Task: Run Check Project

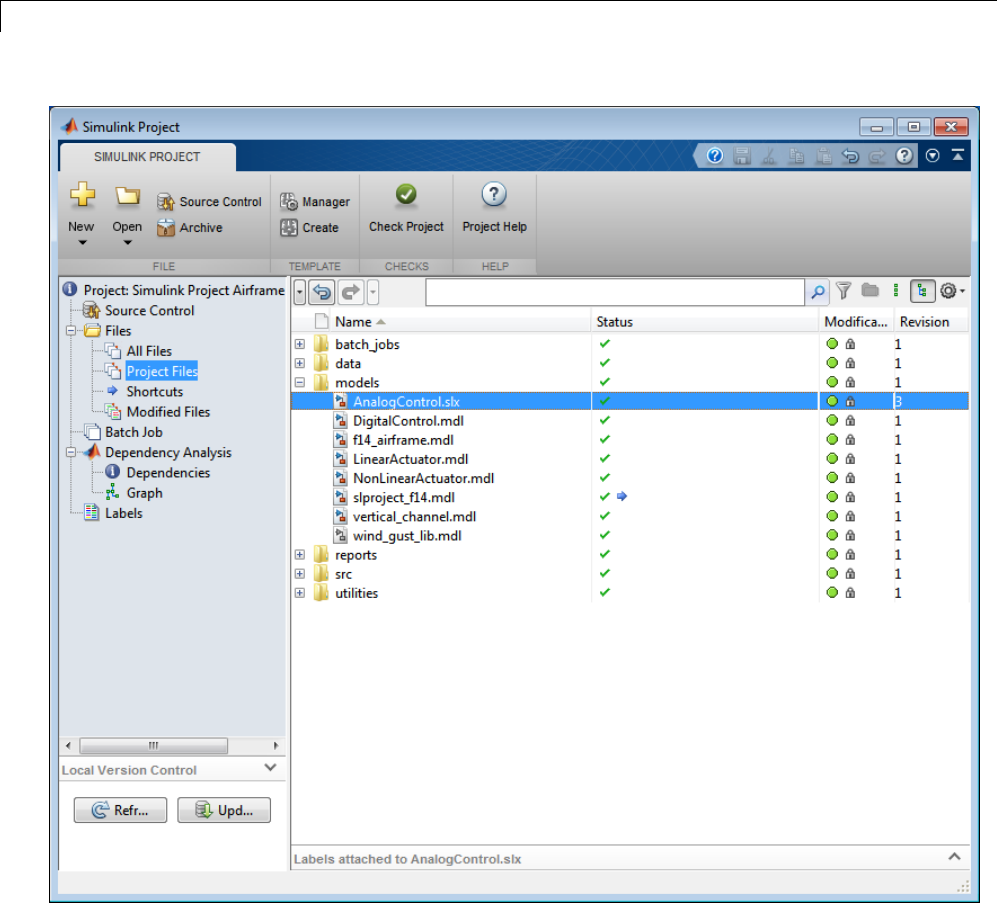Action: tap(406, 209)
